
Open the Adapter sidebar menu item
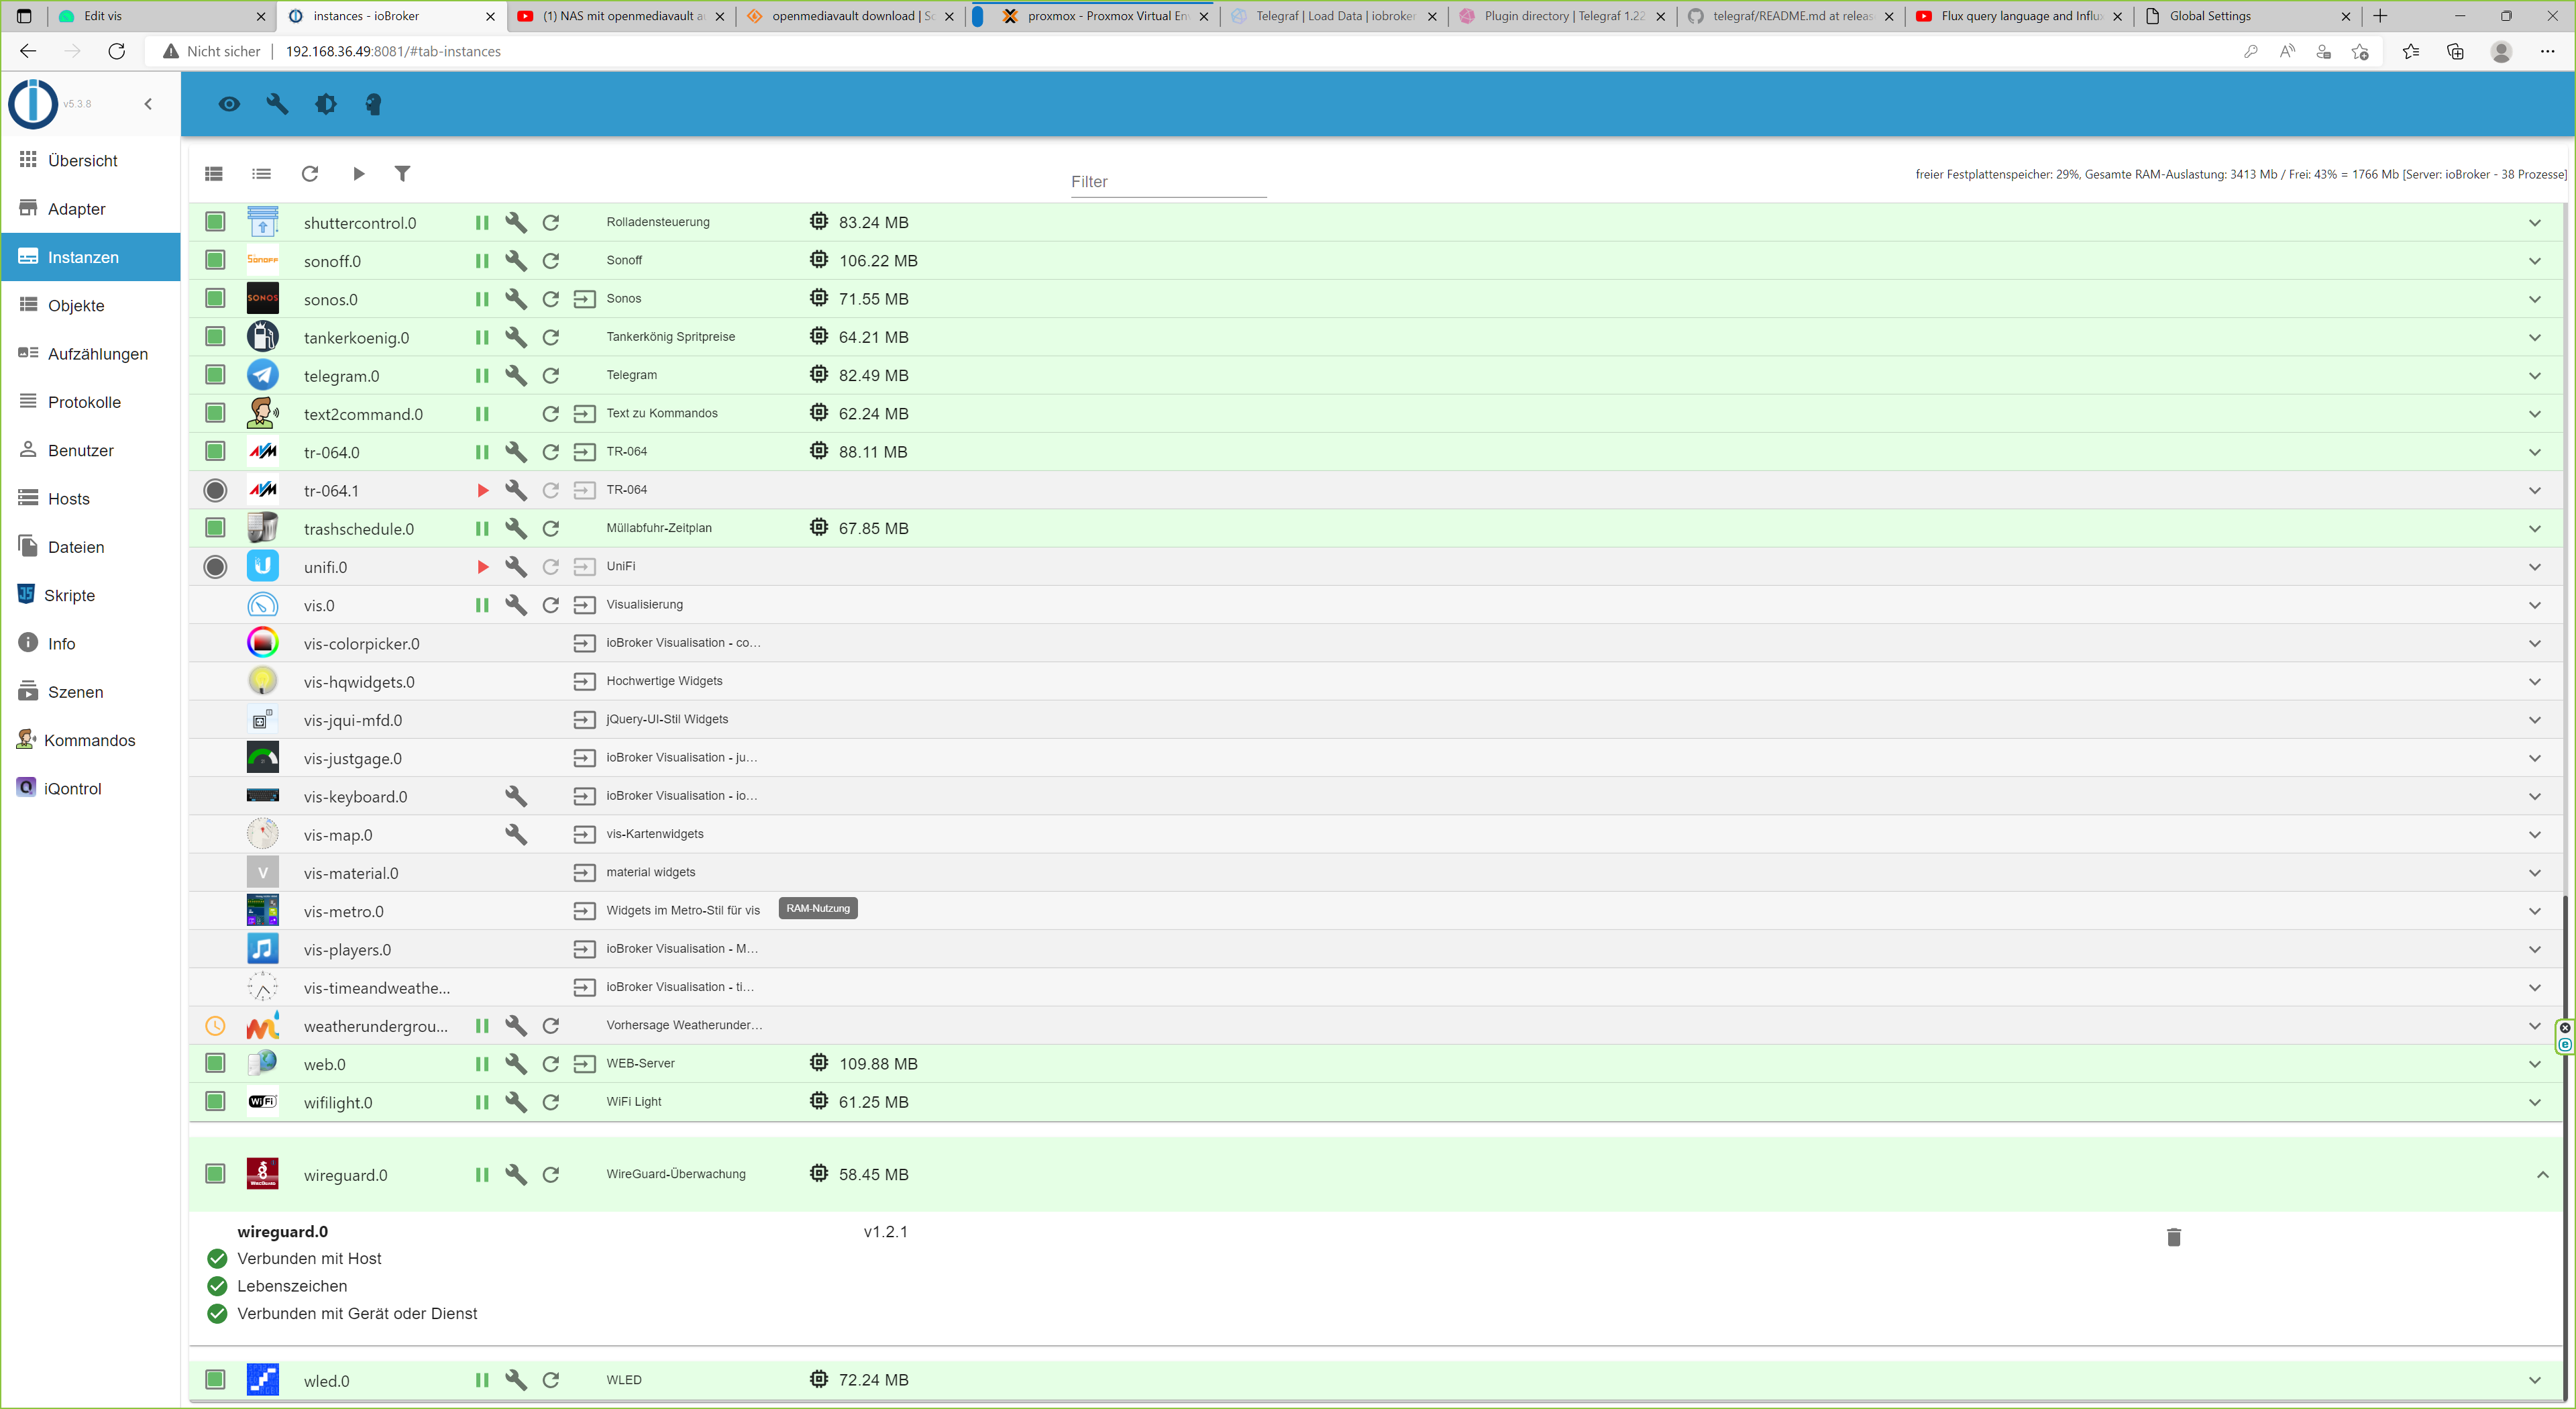pos(76,209)
